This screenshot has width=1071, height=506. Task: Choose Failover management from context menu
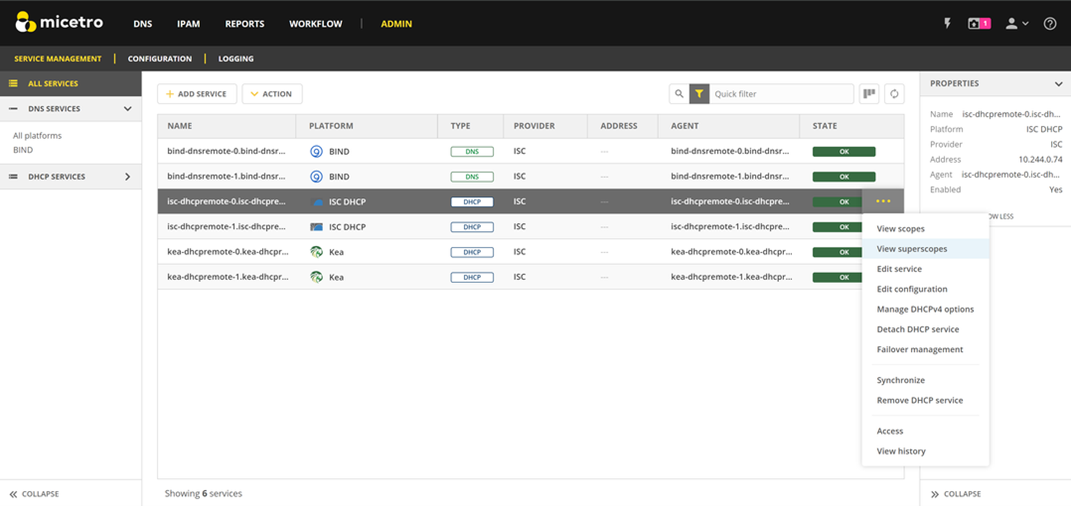click(919, 349)
